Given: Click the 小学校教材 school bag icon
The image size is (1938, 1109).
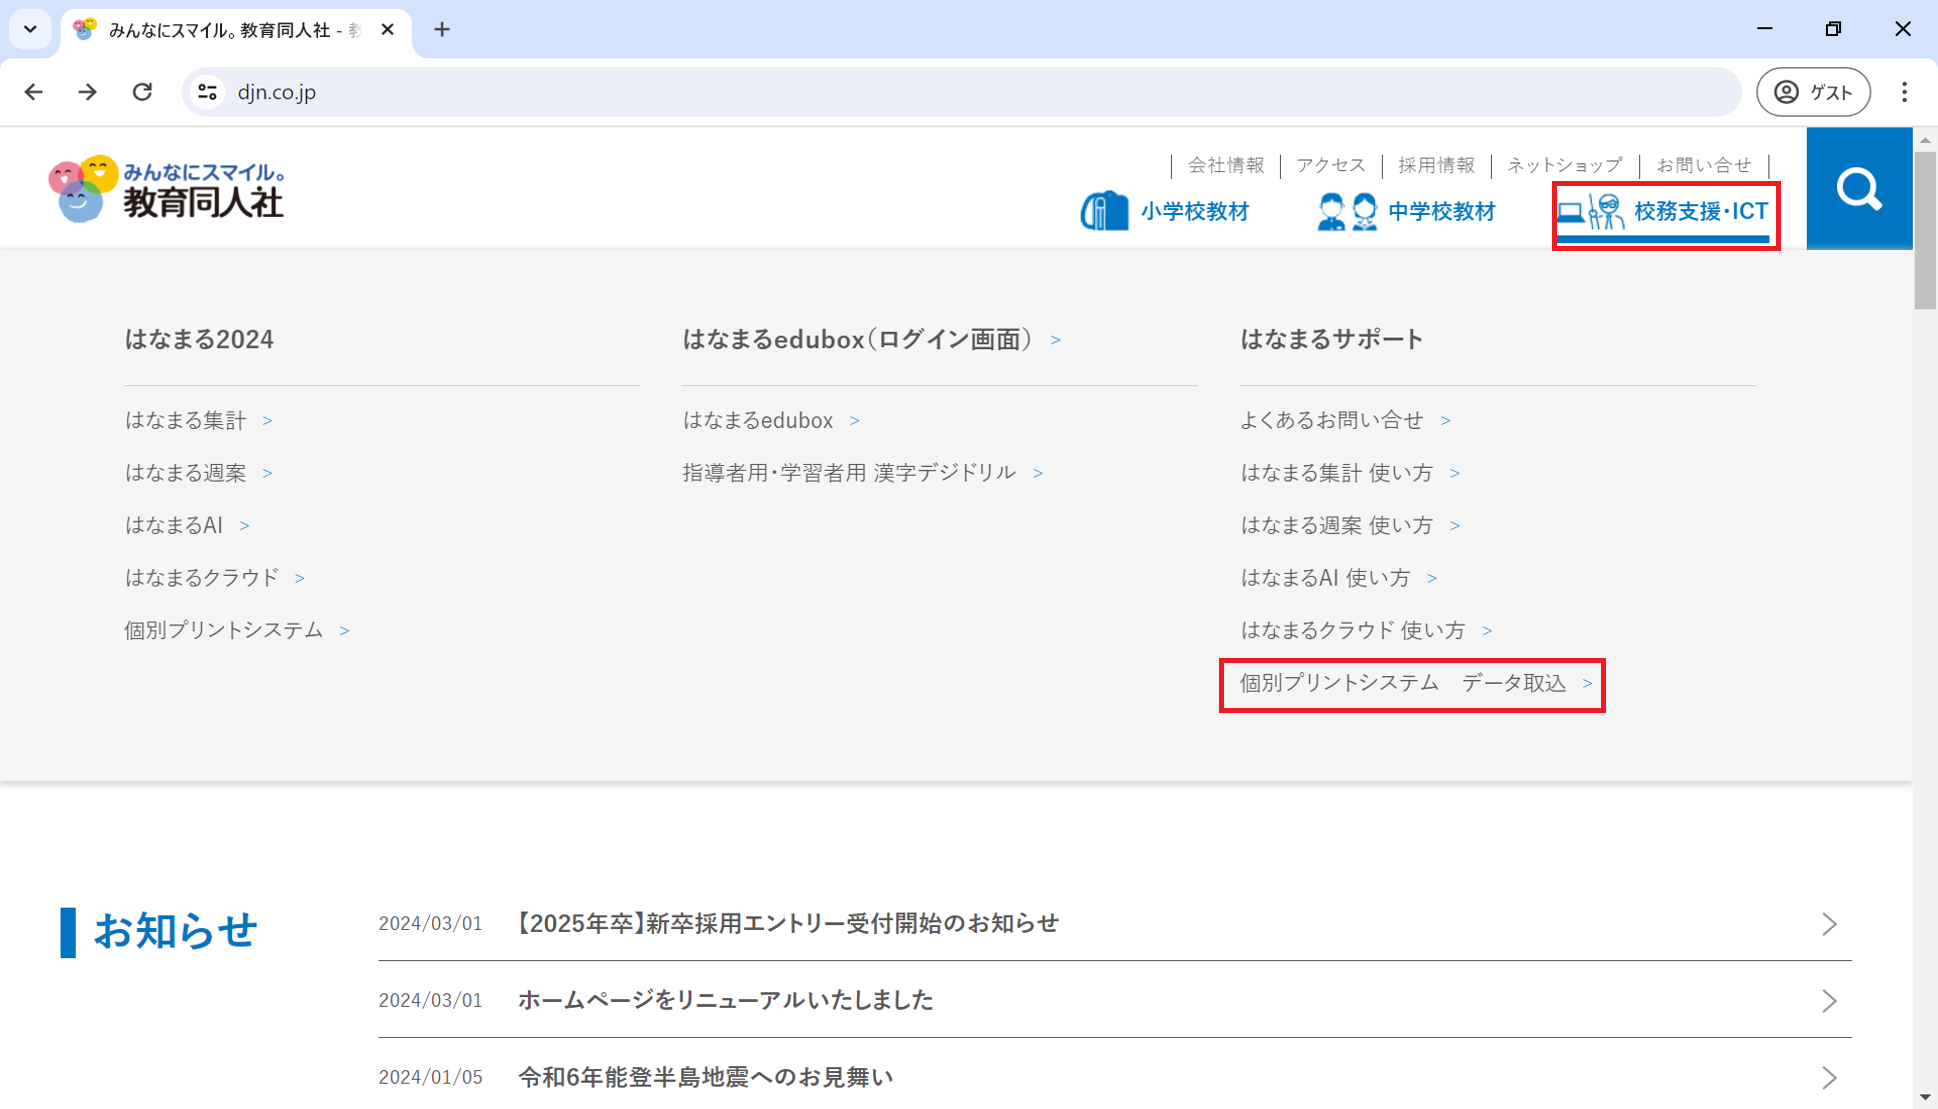Looking at the screenshot, I should click(x=1104, y=211).
